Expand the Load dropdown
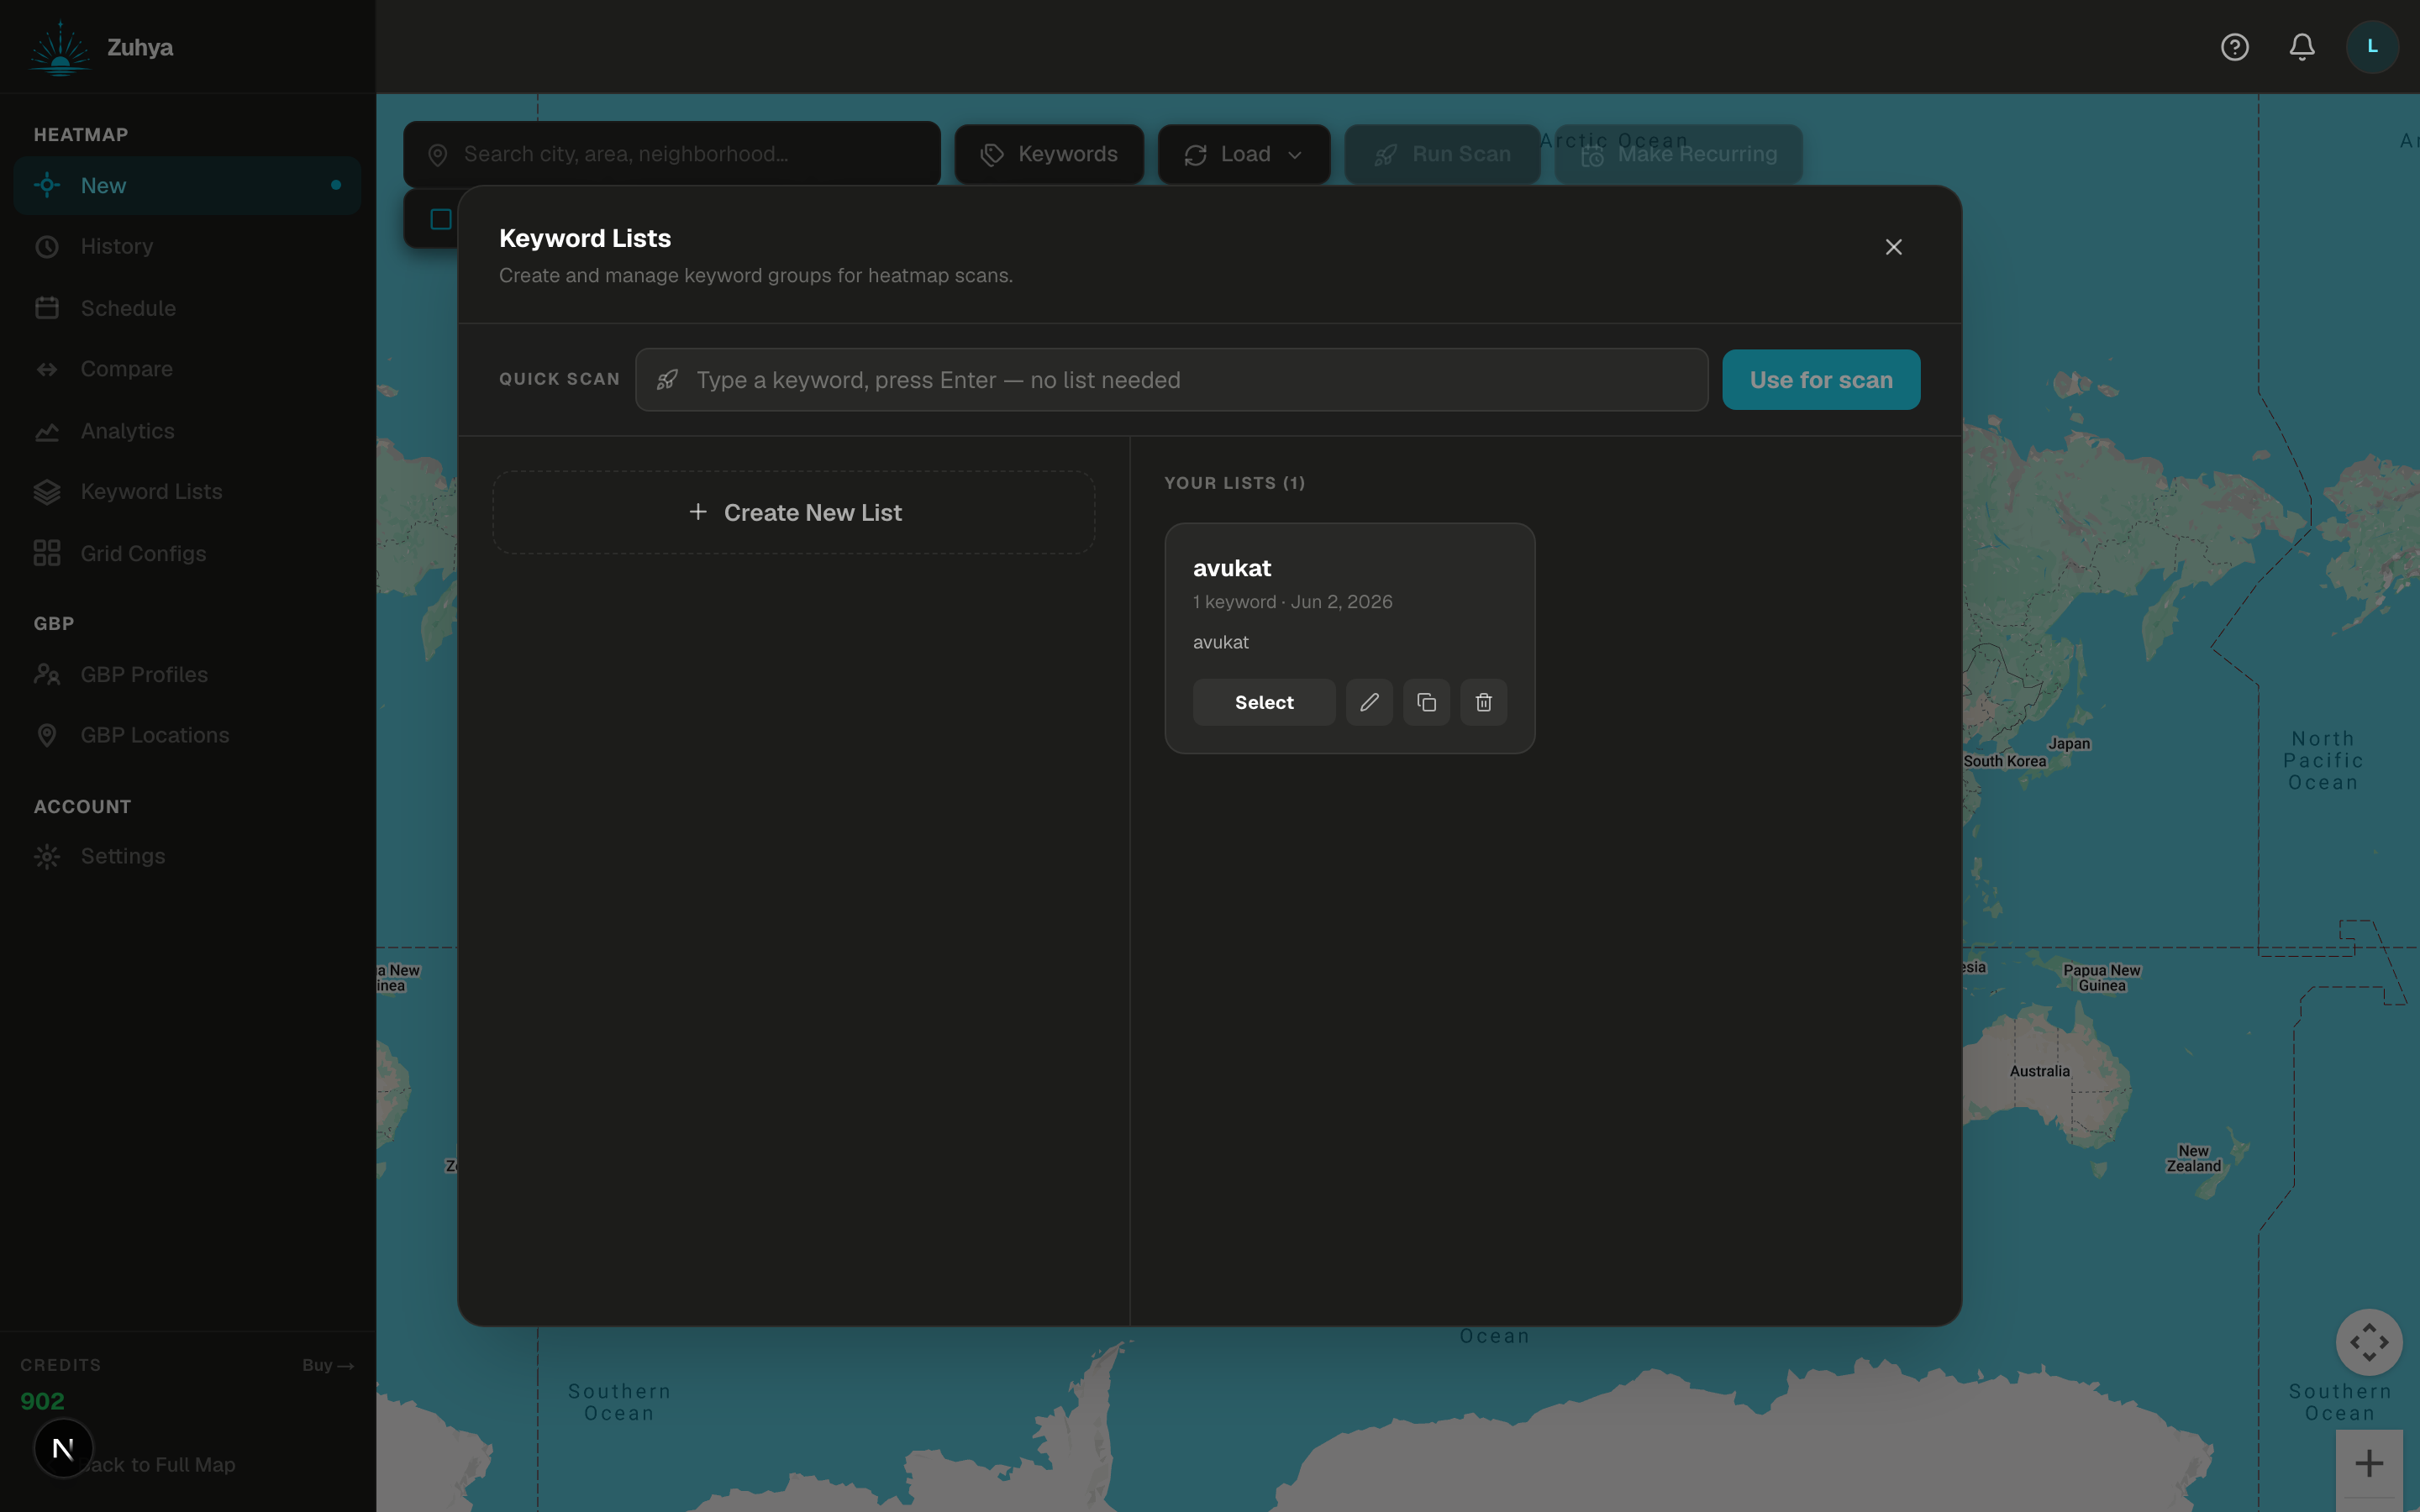 click(1244, 154)
